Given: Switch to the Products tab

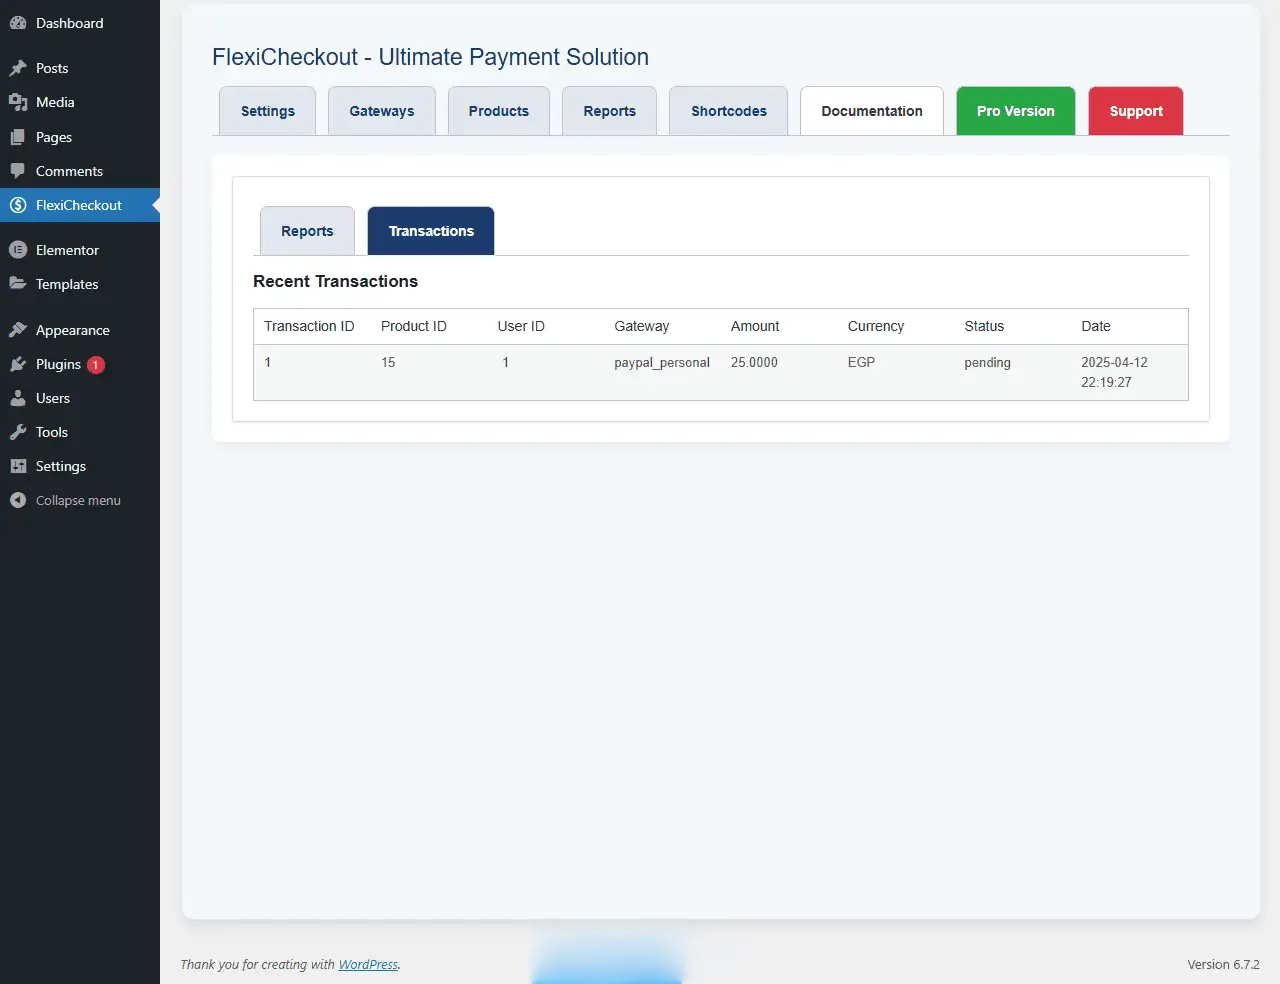Looking at the screenshot, I should coord(499,111).
